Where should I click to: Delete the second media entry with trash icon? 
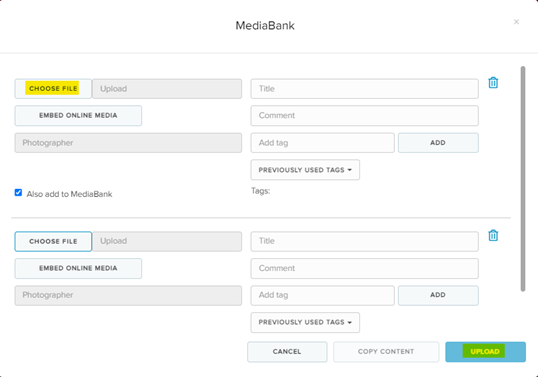pos(493,235)
